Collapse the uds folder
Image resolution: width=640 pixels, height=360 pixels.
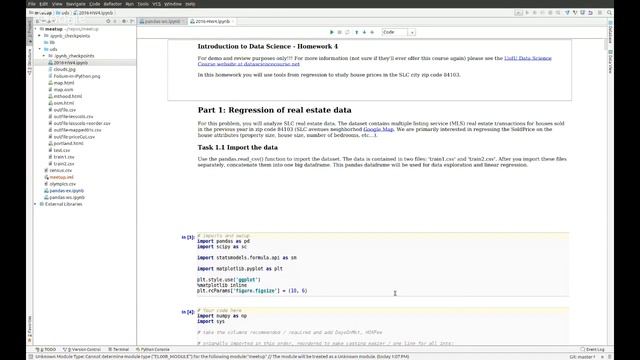[40, 49]
